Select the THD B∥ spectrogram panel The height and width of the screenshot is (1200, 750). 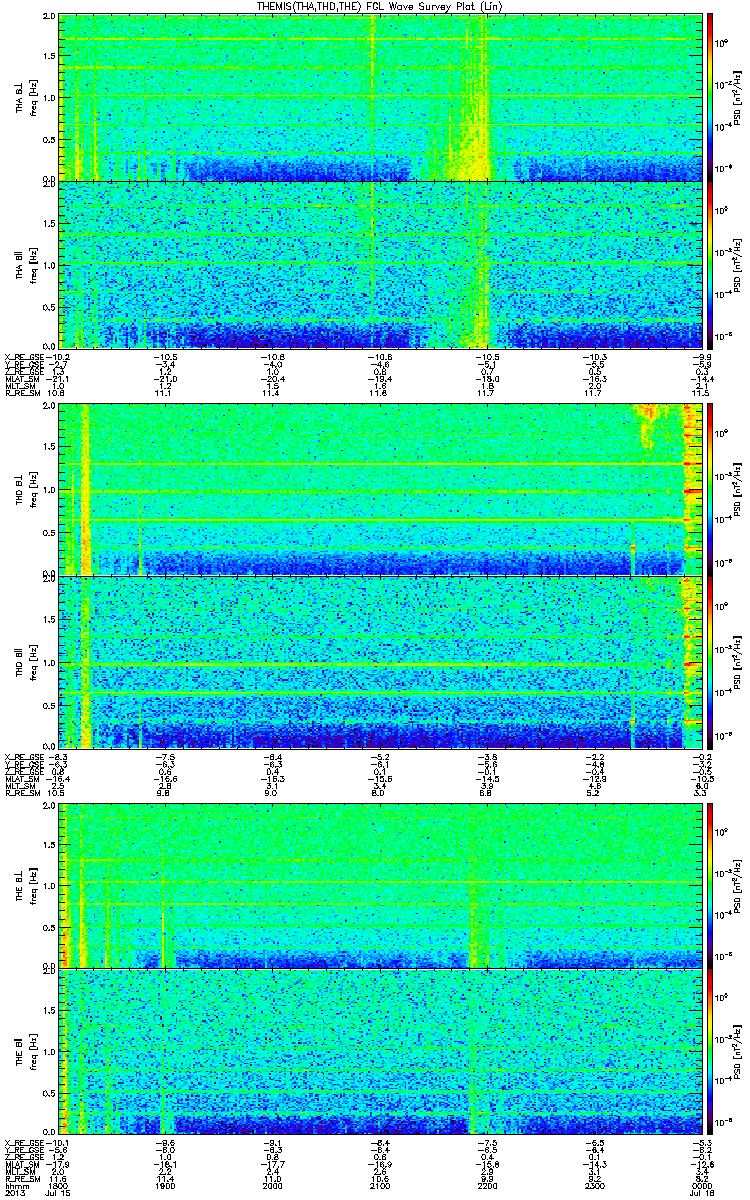(378, 661)
